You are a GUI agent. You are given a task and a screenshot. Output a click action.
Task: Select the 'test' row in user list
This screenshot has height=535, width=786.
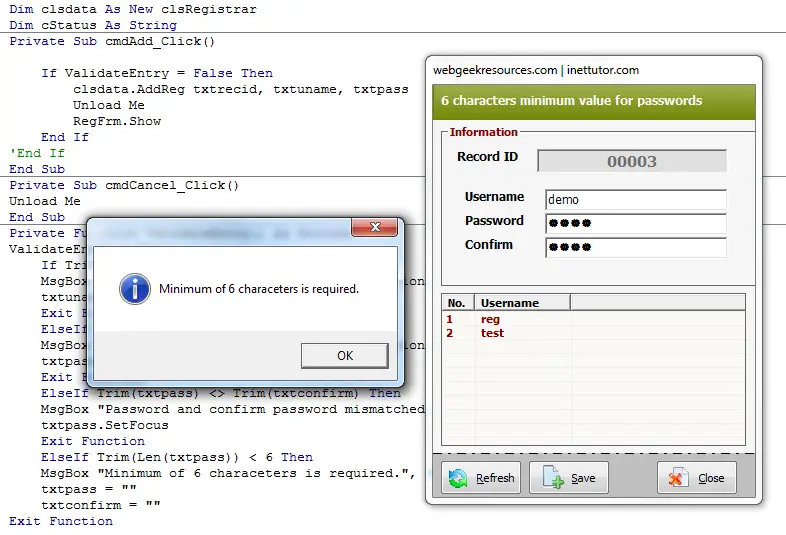pyautogui.click(x=593, y=333)
